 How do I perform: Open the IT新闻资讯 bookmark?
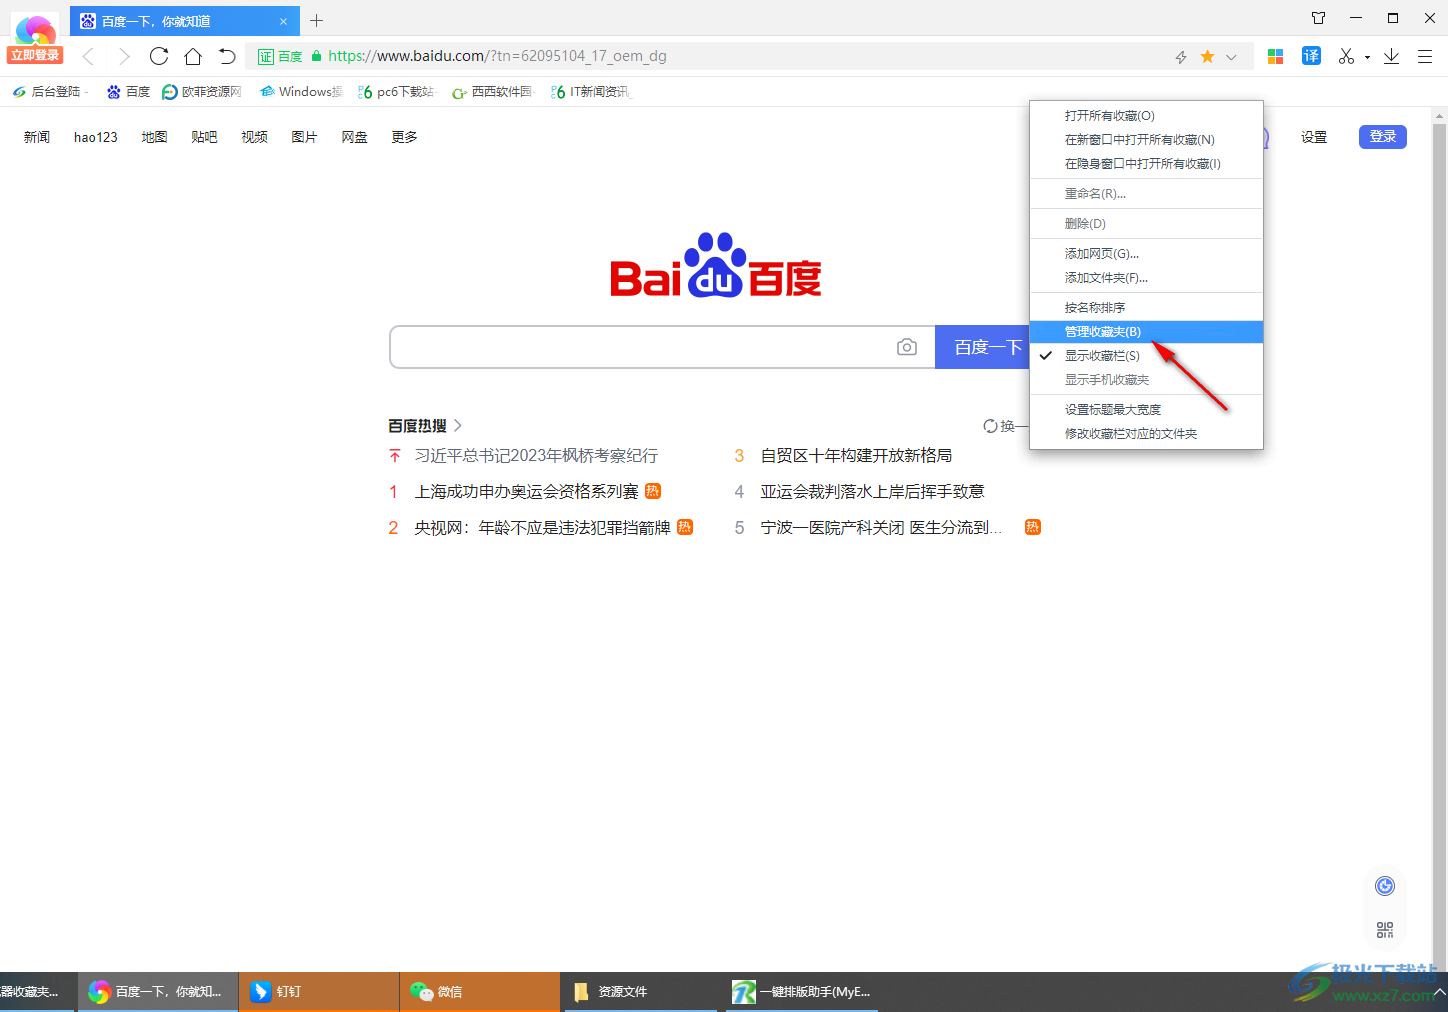[x=590, y=91]
